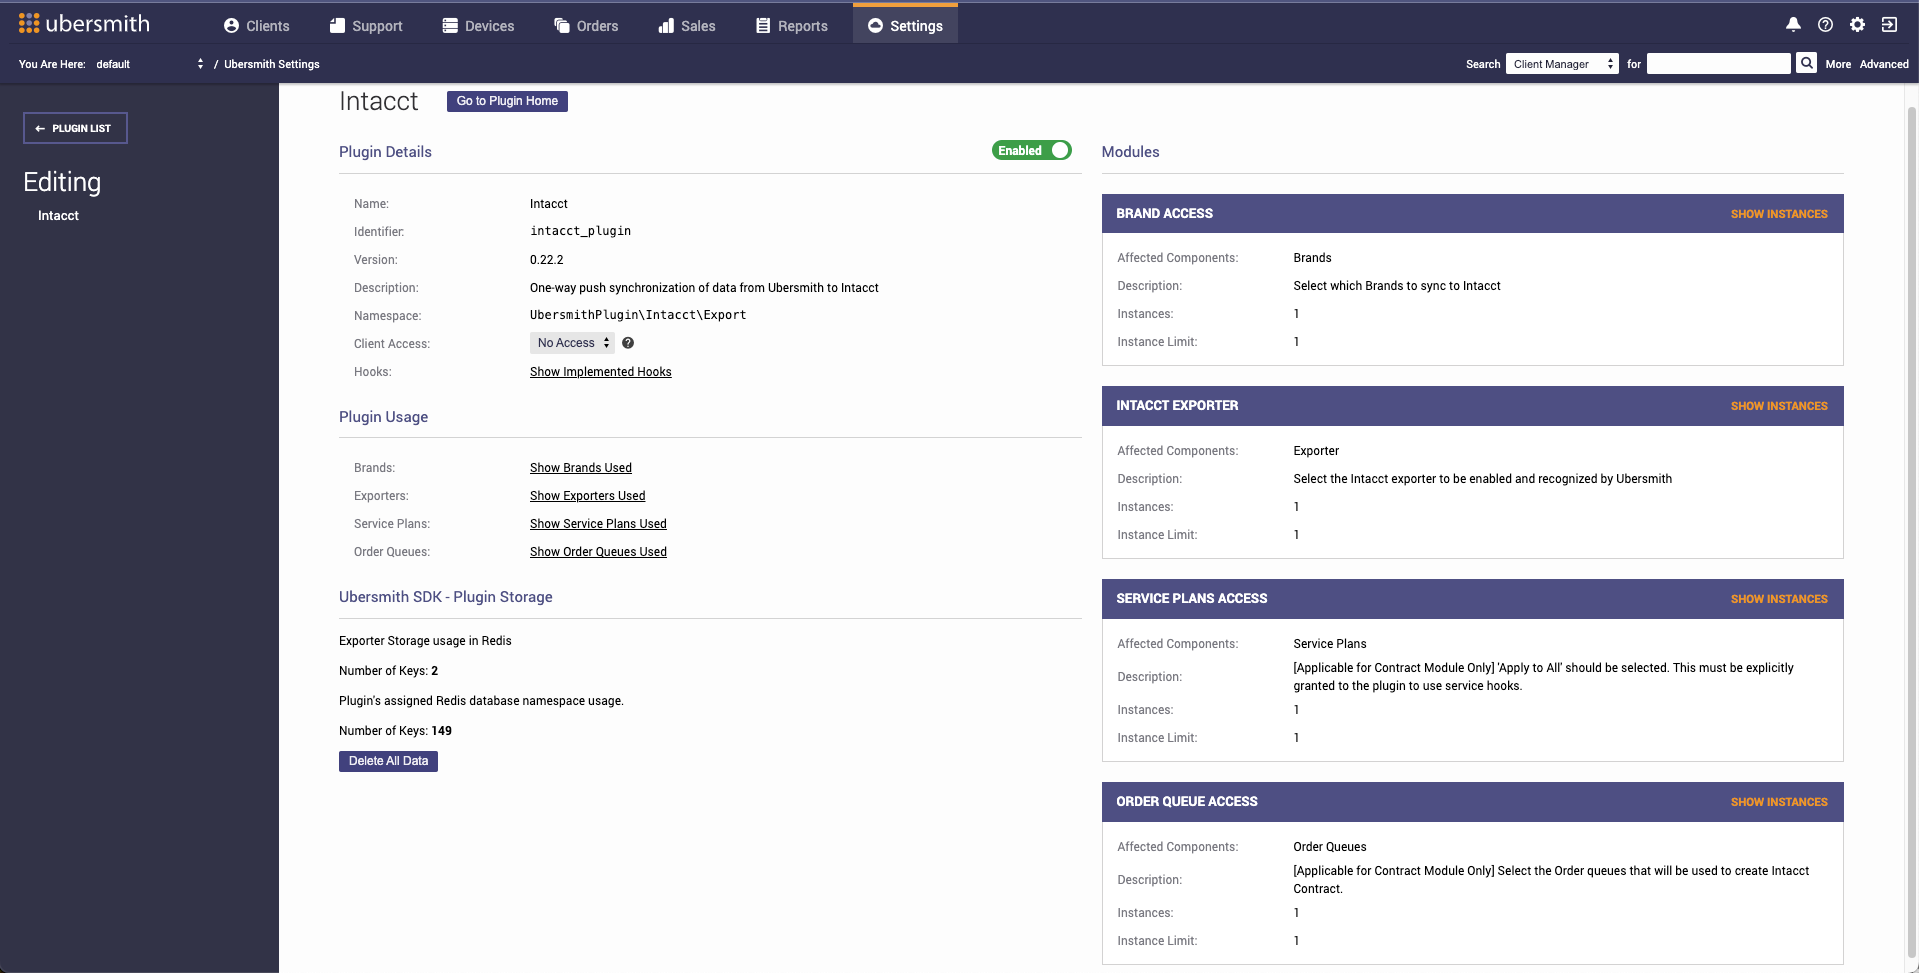Open the help question mark icon in header
This screenshot has height=973, width=1919.
(1825, 24)
